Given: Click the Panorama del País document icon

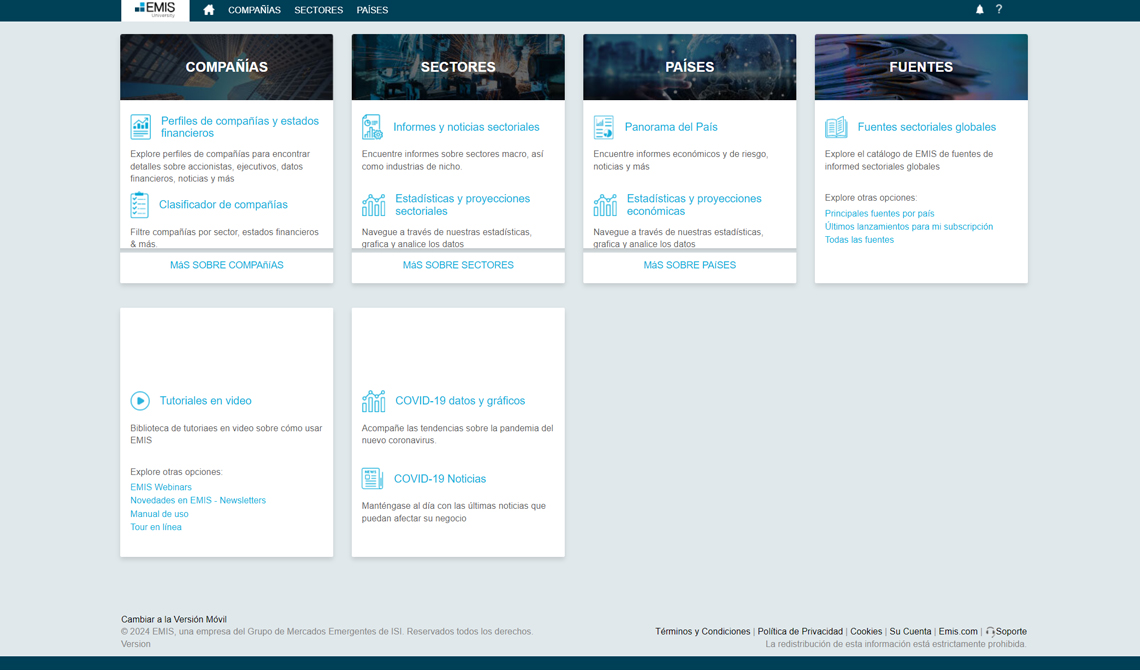Looking at the screenshot, I should point(603,127).
